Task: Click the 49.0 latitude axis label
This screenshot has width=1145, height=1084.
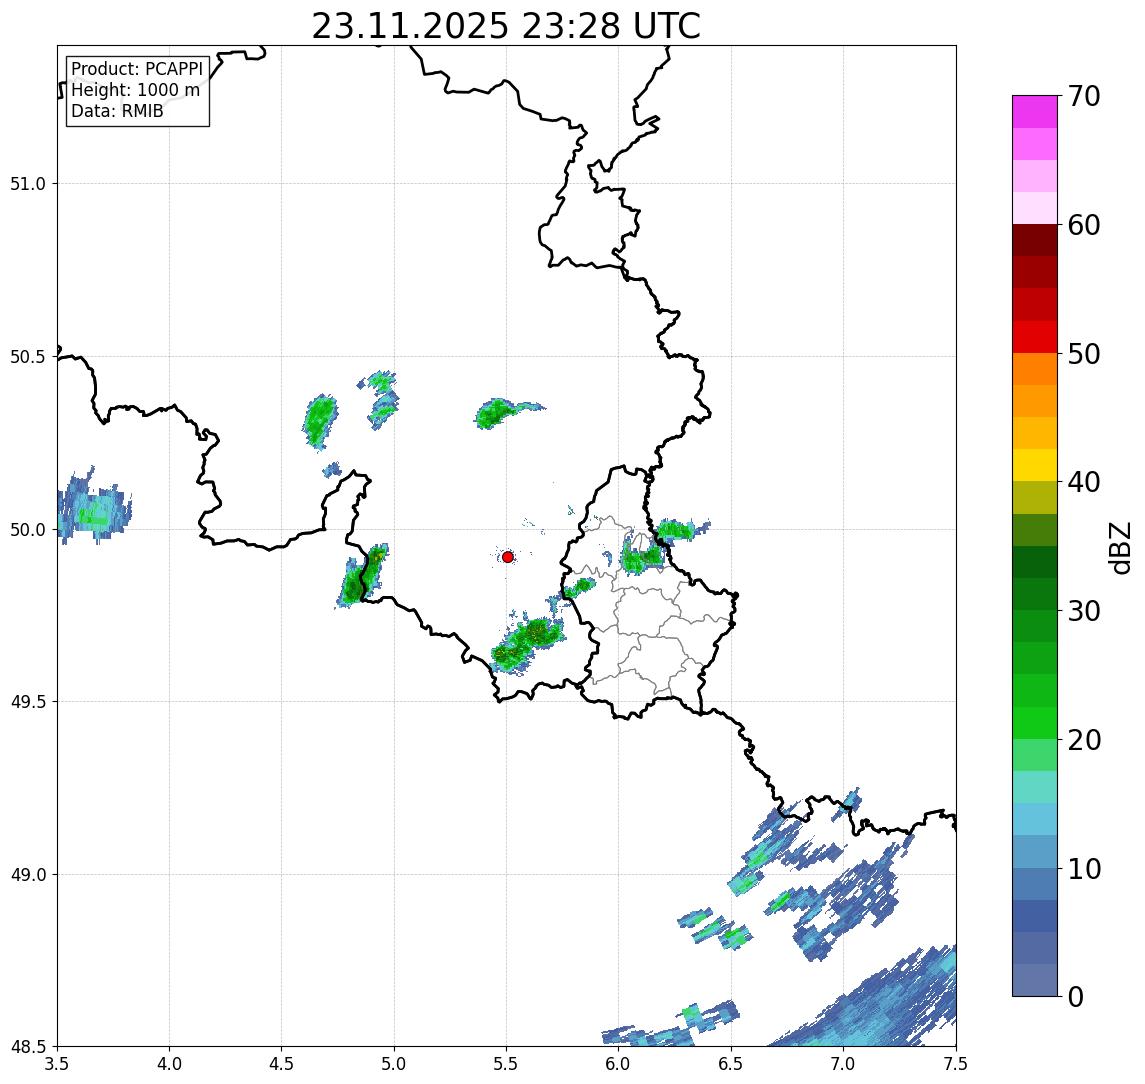Action: click(x=27, y=874)
